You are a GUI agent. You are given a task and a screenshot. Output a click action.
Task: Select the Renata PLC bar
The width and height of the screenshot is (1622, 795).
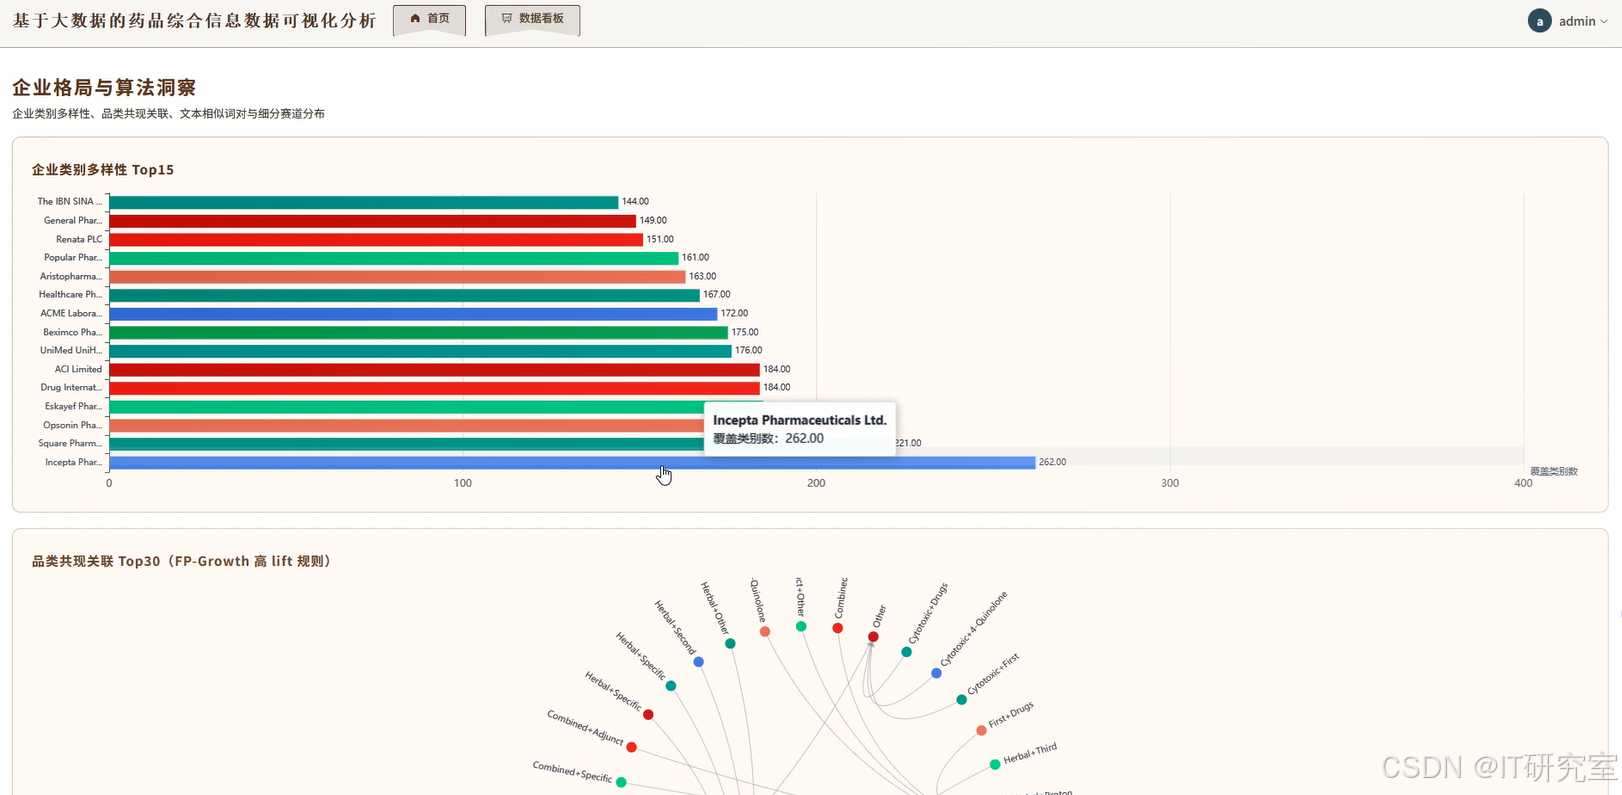(x=376, y=240)
